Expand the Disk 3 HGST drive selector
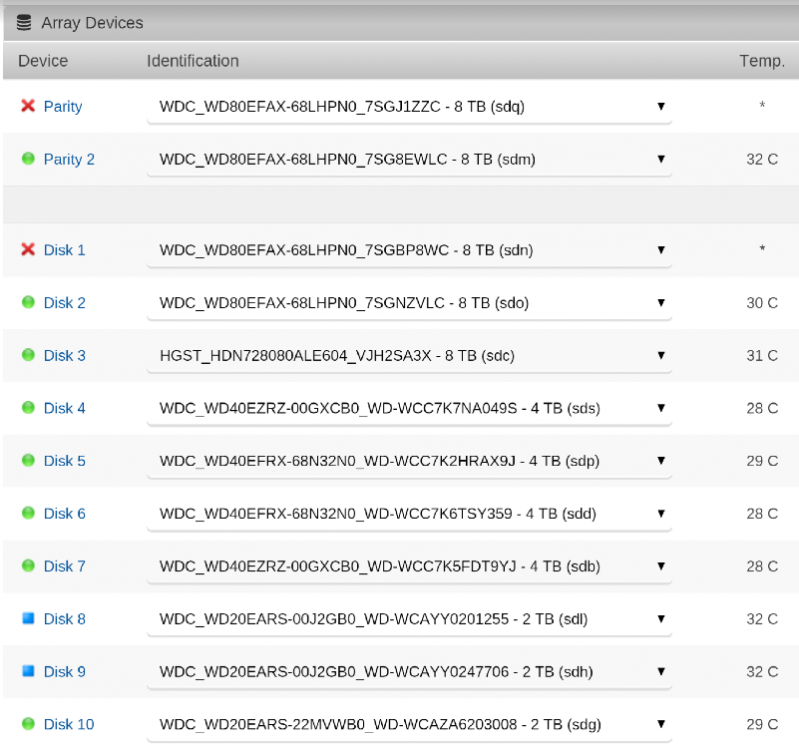The image size is (799, 750). click(x=409, y=356)
